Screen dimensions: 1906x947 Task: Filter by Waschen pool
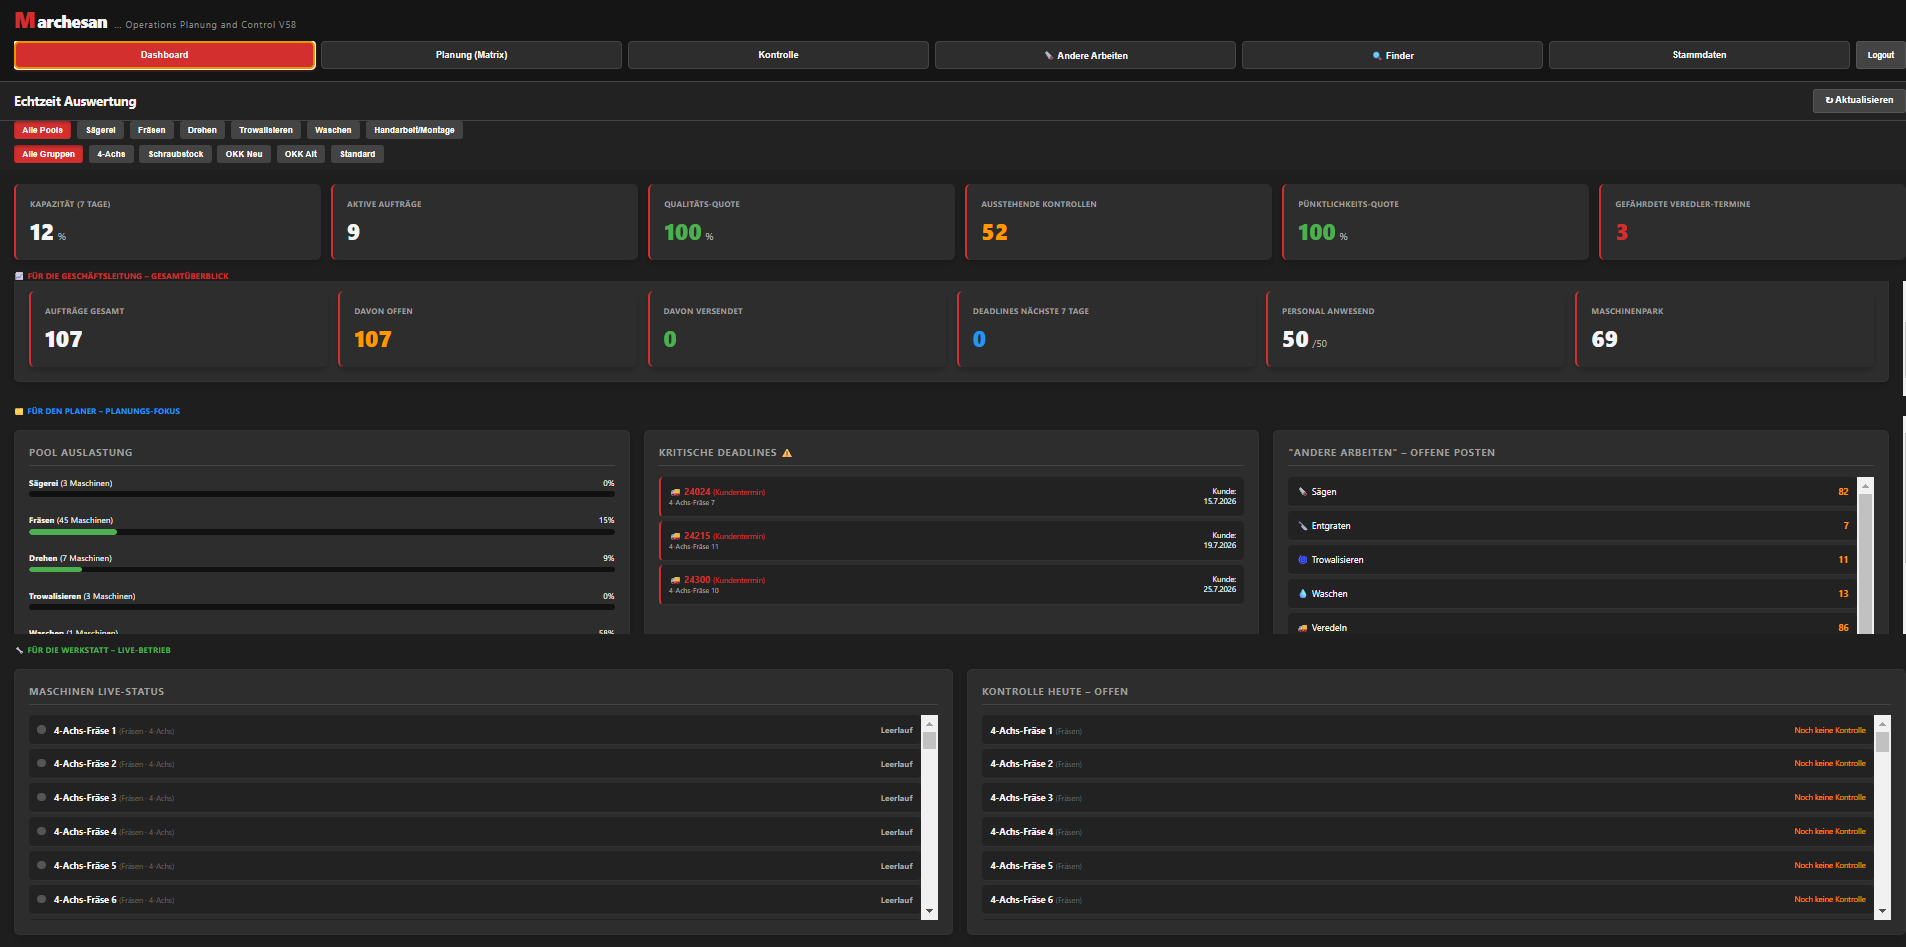point(333,130)
